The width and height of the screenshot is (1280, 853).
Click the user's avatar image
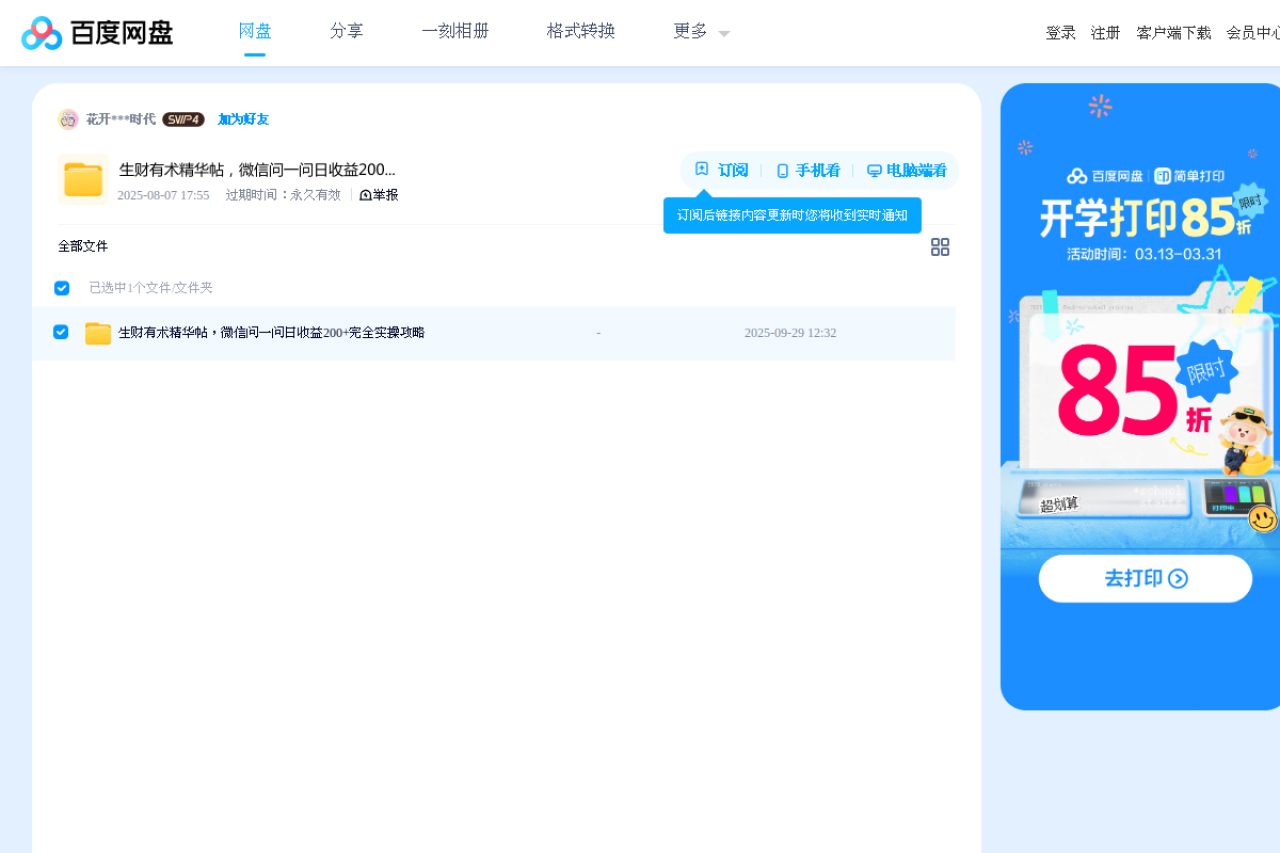pos(68,118)
